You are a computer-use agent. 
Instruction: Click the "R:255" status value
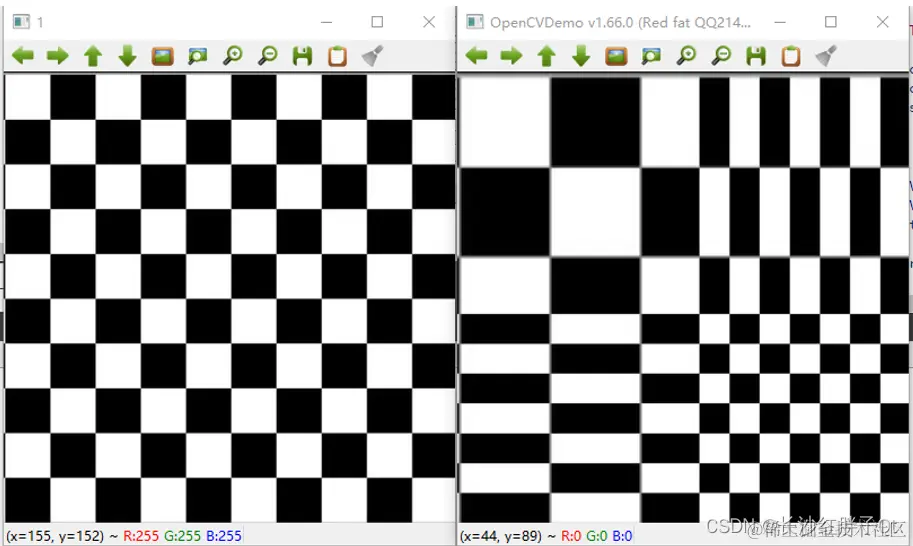[141, 536]
